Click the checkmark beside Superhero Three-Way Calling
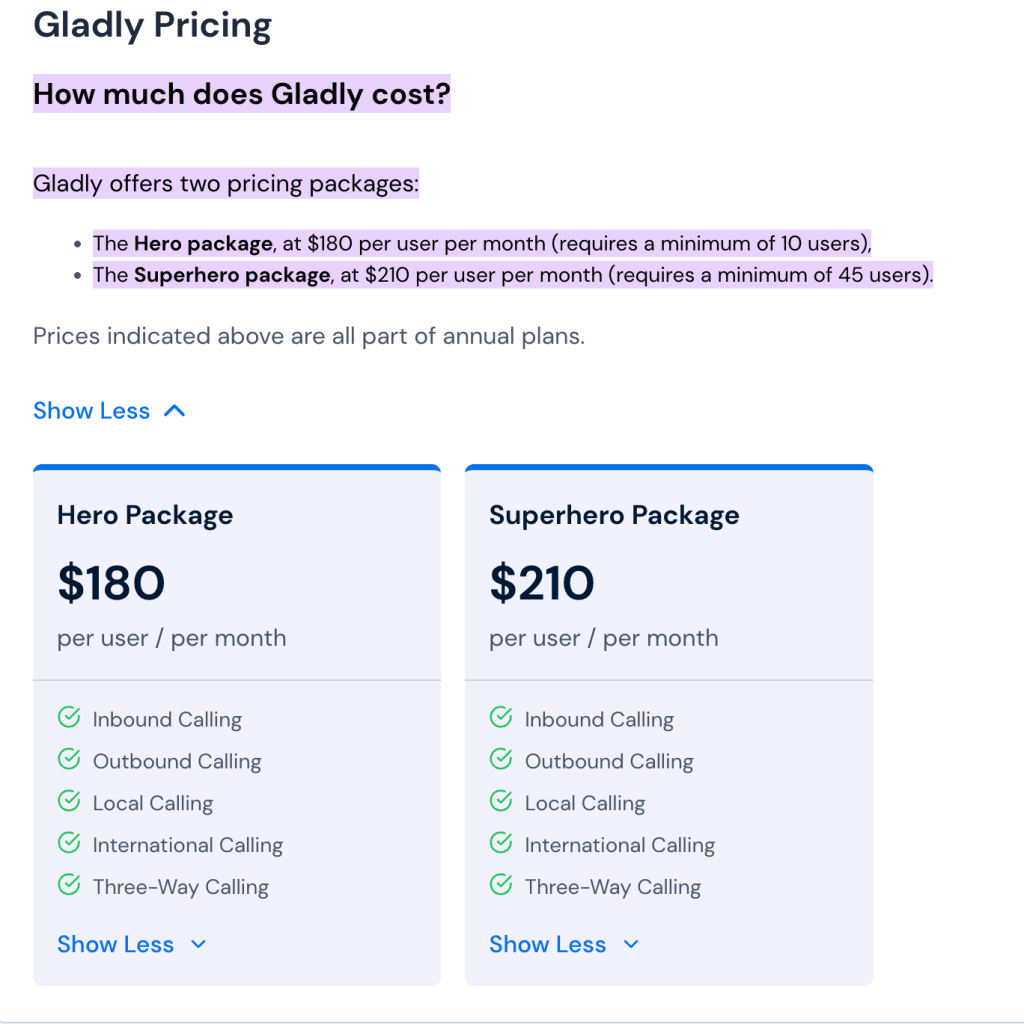 pos(500,885)
